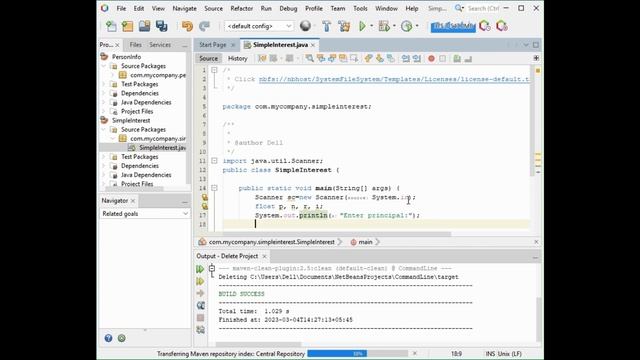
Task: Open the Run Project dropdown arrow
Action: click(371, 26)
